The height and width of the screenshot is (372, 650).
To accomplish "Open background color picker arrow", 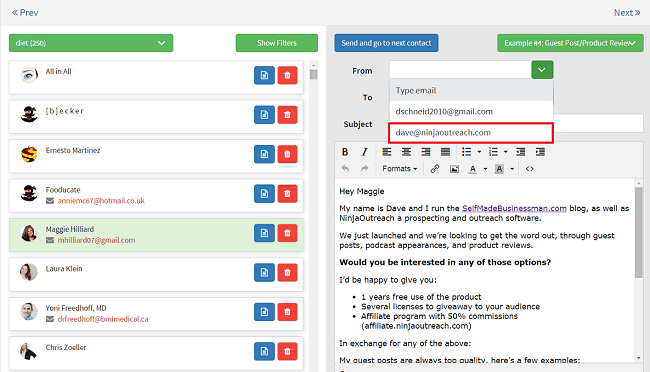I will point(512,169).
